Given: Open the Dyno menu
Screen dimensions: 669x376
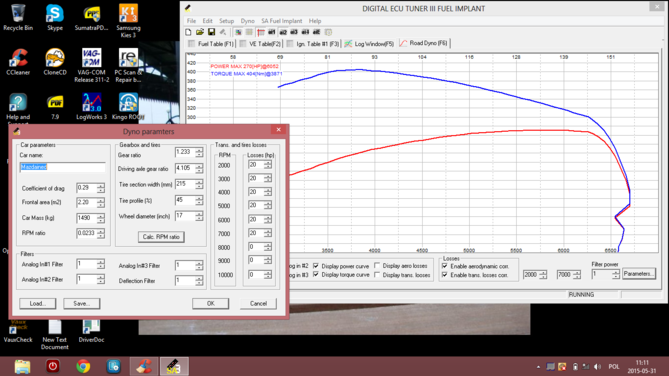Looking at the screenshot, I should [x=247, y=21].
